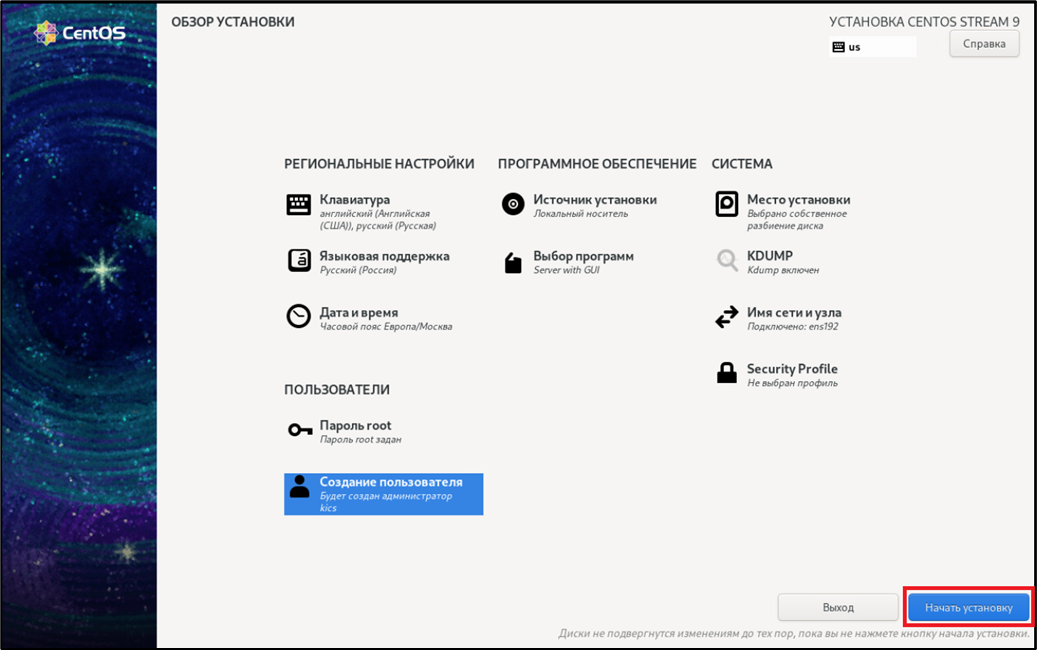This screenshot has height=650, width=1037.
Task: Click the disc icon for Источник установки
Action: pyautogui.click(x=513, y=204)
